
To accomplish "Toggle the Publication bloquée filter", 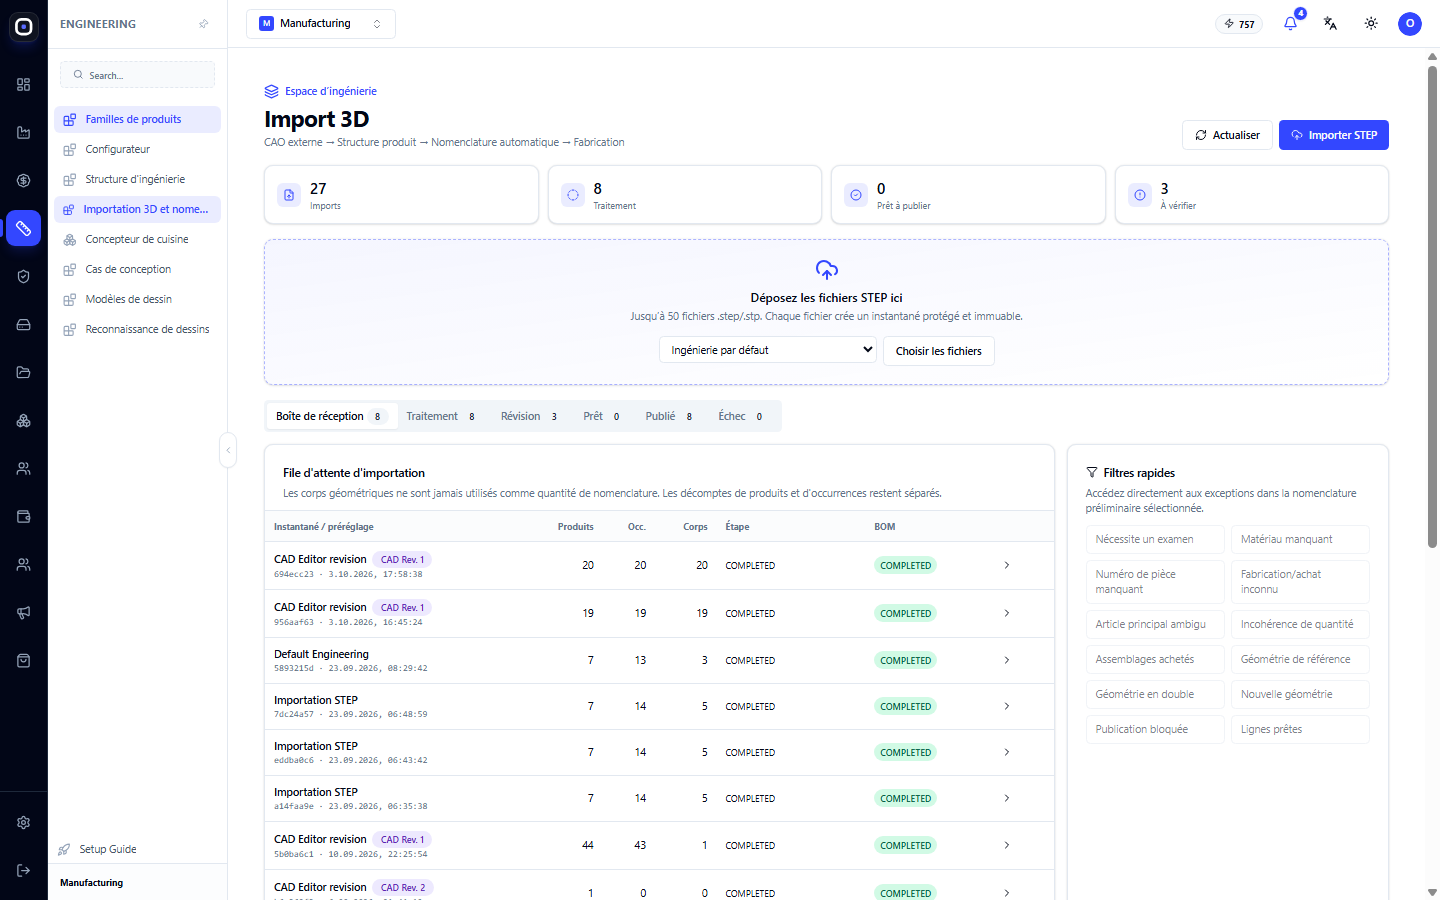I will [1155, 730].
